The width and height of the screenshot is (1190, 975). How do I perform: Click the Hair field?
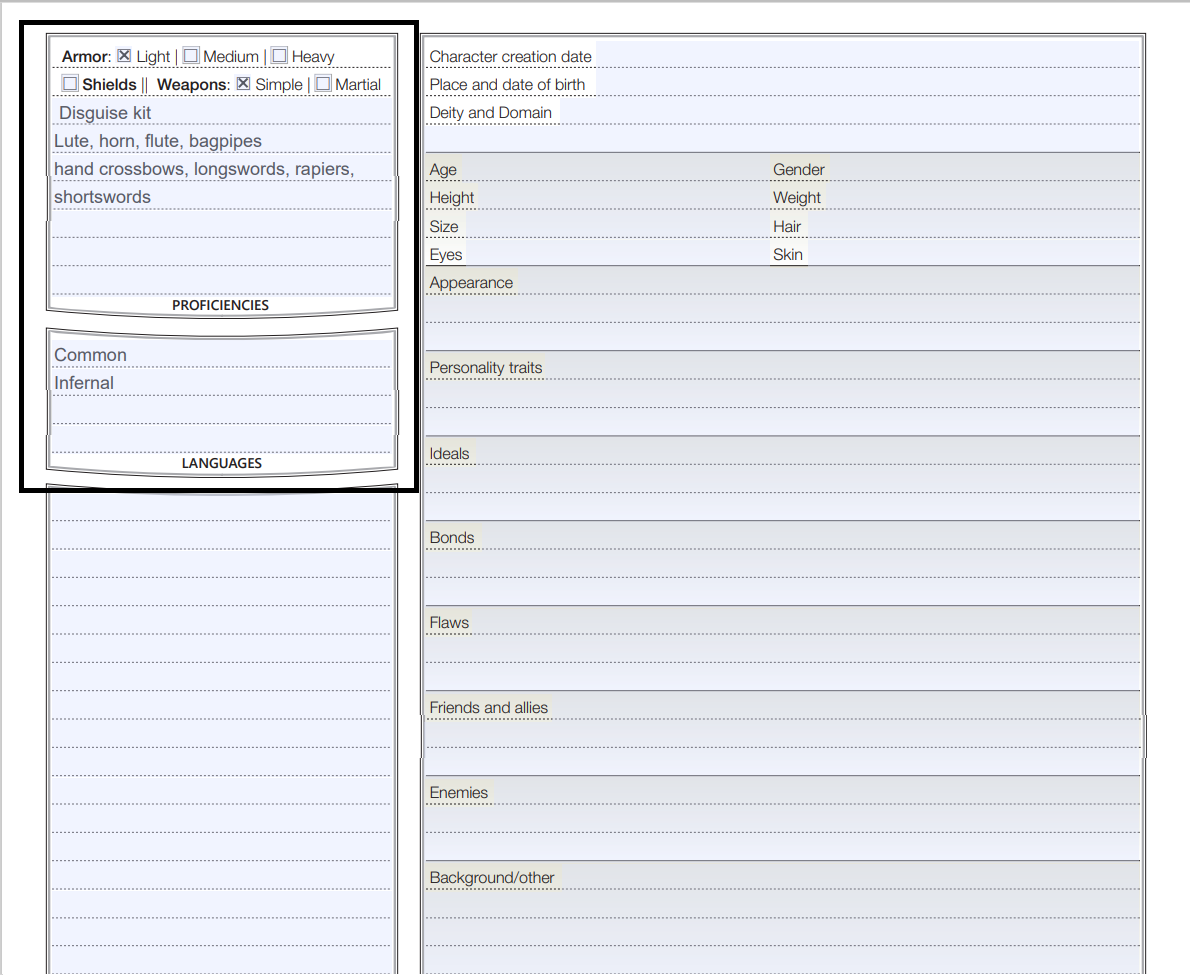coord(972,226)
